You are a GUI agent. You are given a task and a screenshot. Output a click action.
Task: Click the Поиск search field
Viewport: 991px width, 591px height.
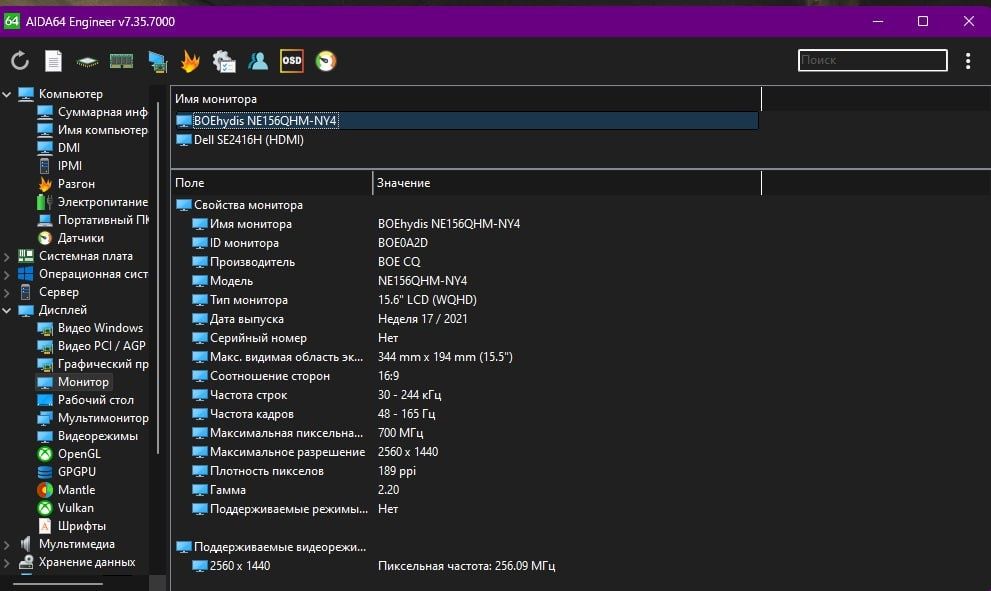click(x=872, y=60)
